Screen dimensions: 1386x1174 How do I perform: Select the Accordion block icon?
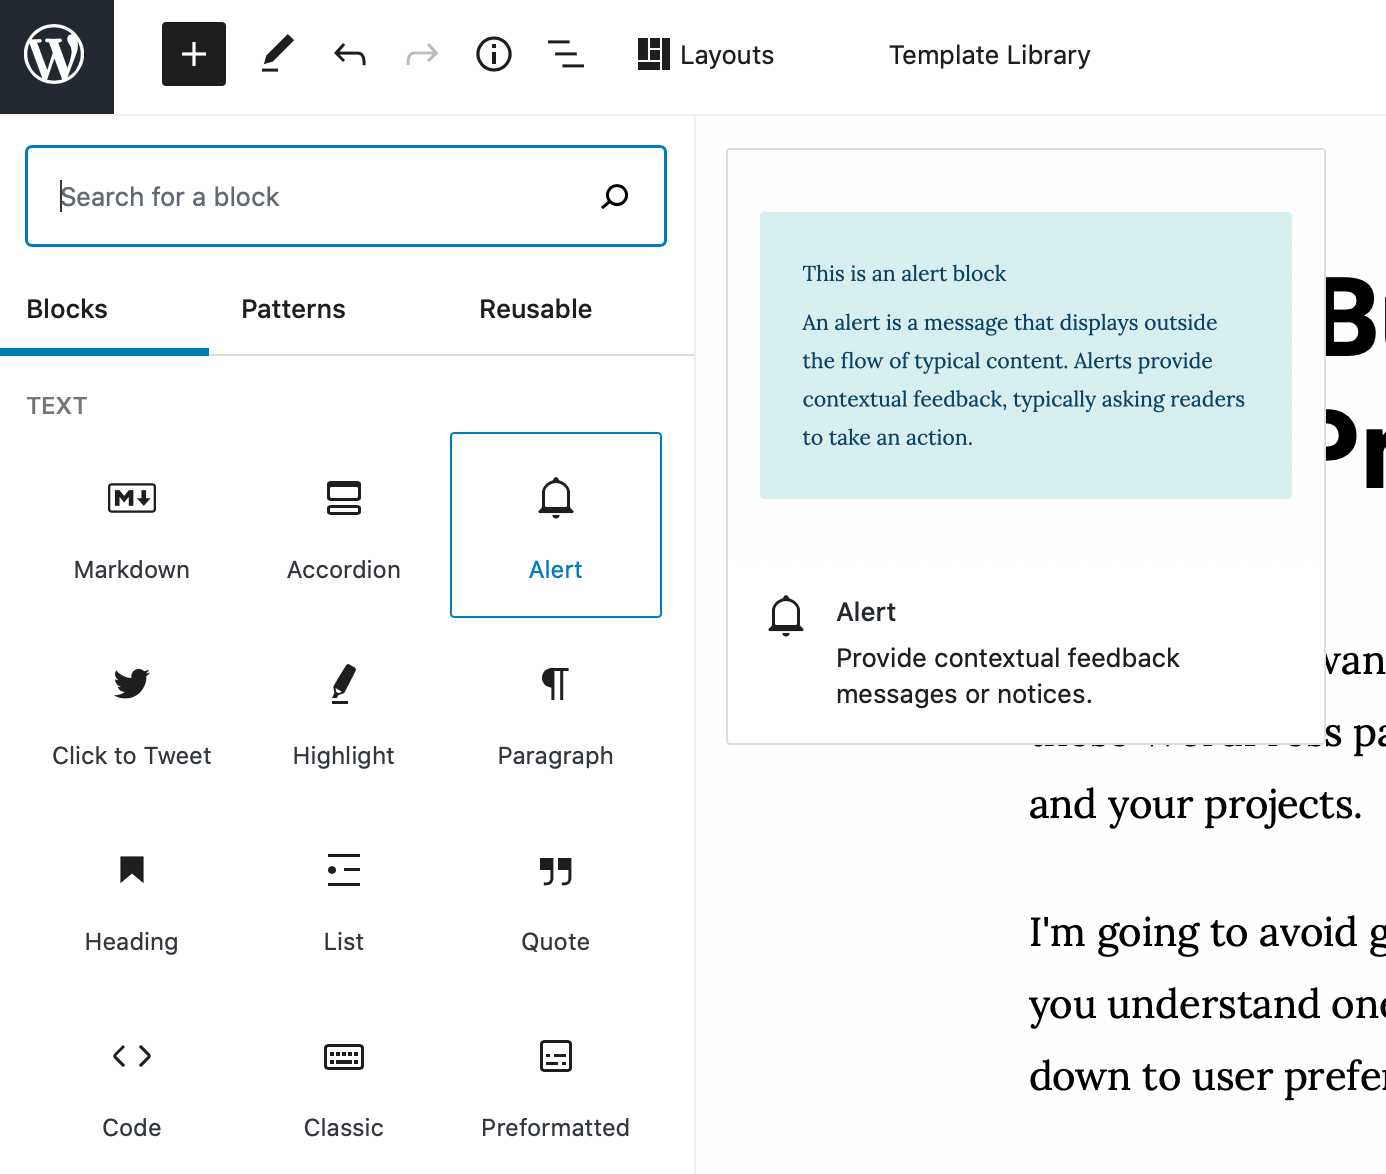click(343, 525)
